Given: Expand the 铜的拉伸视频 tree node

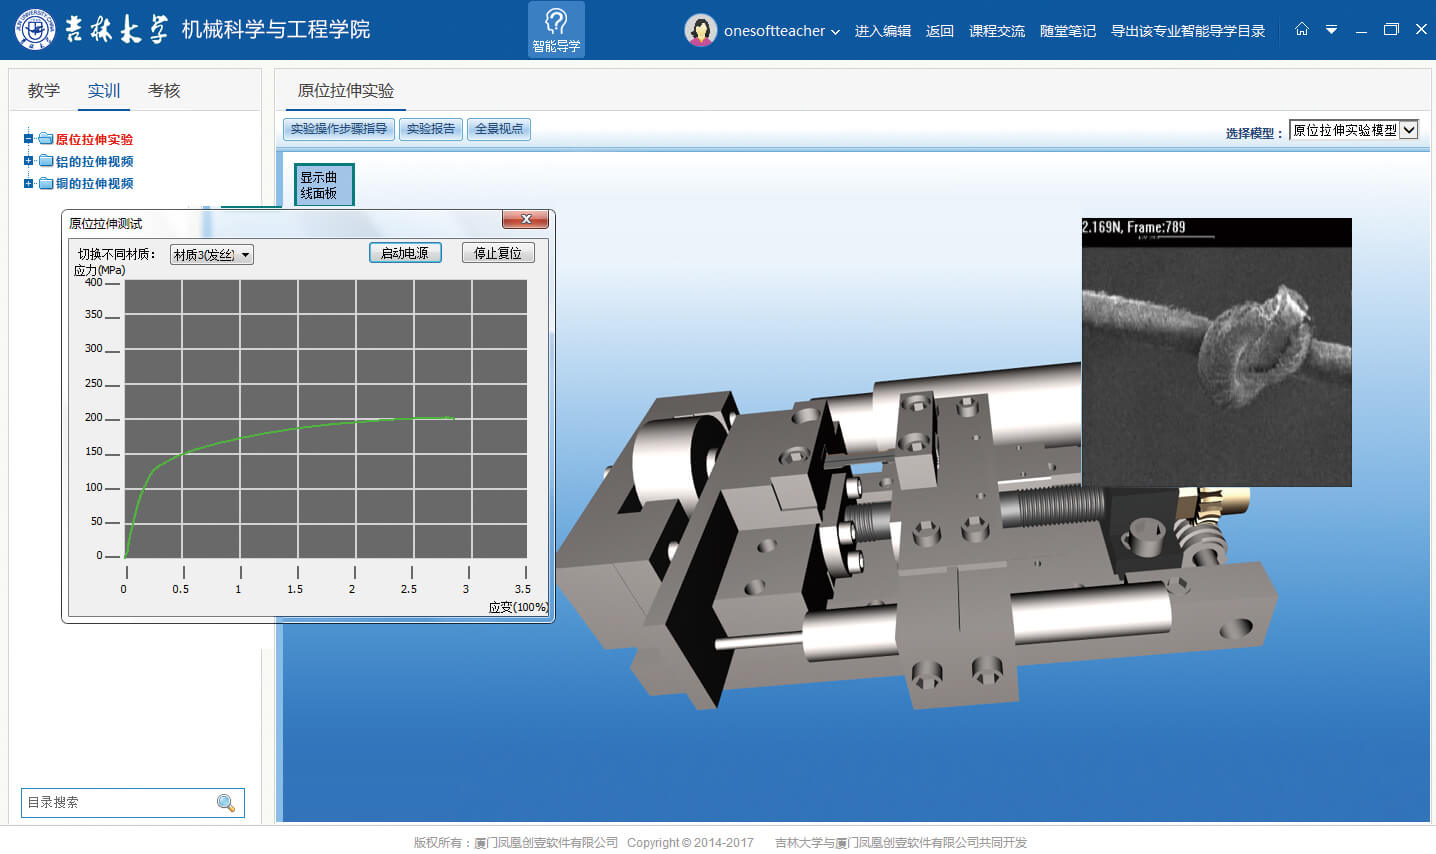Looking at the screenshot, I should pos(29,183).
